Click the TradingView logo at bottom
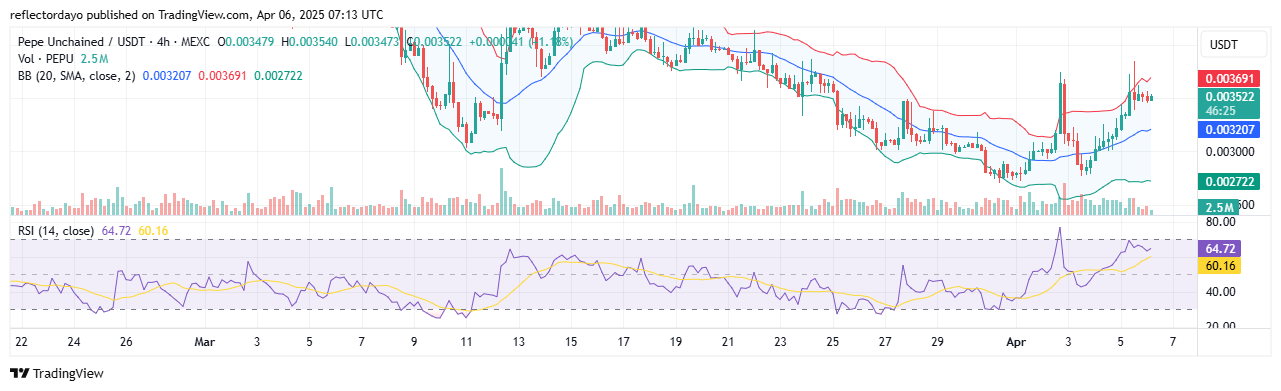Image resolution: width=1281 pixels, height=391 pixels. (57, 373)
